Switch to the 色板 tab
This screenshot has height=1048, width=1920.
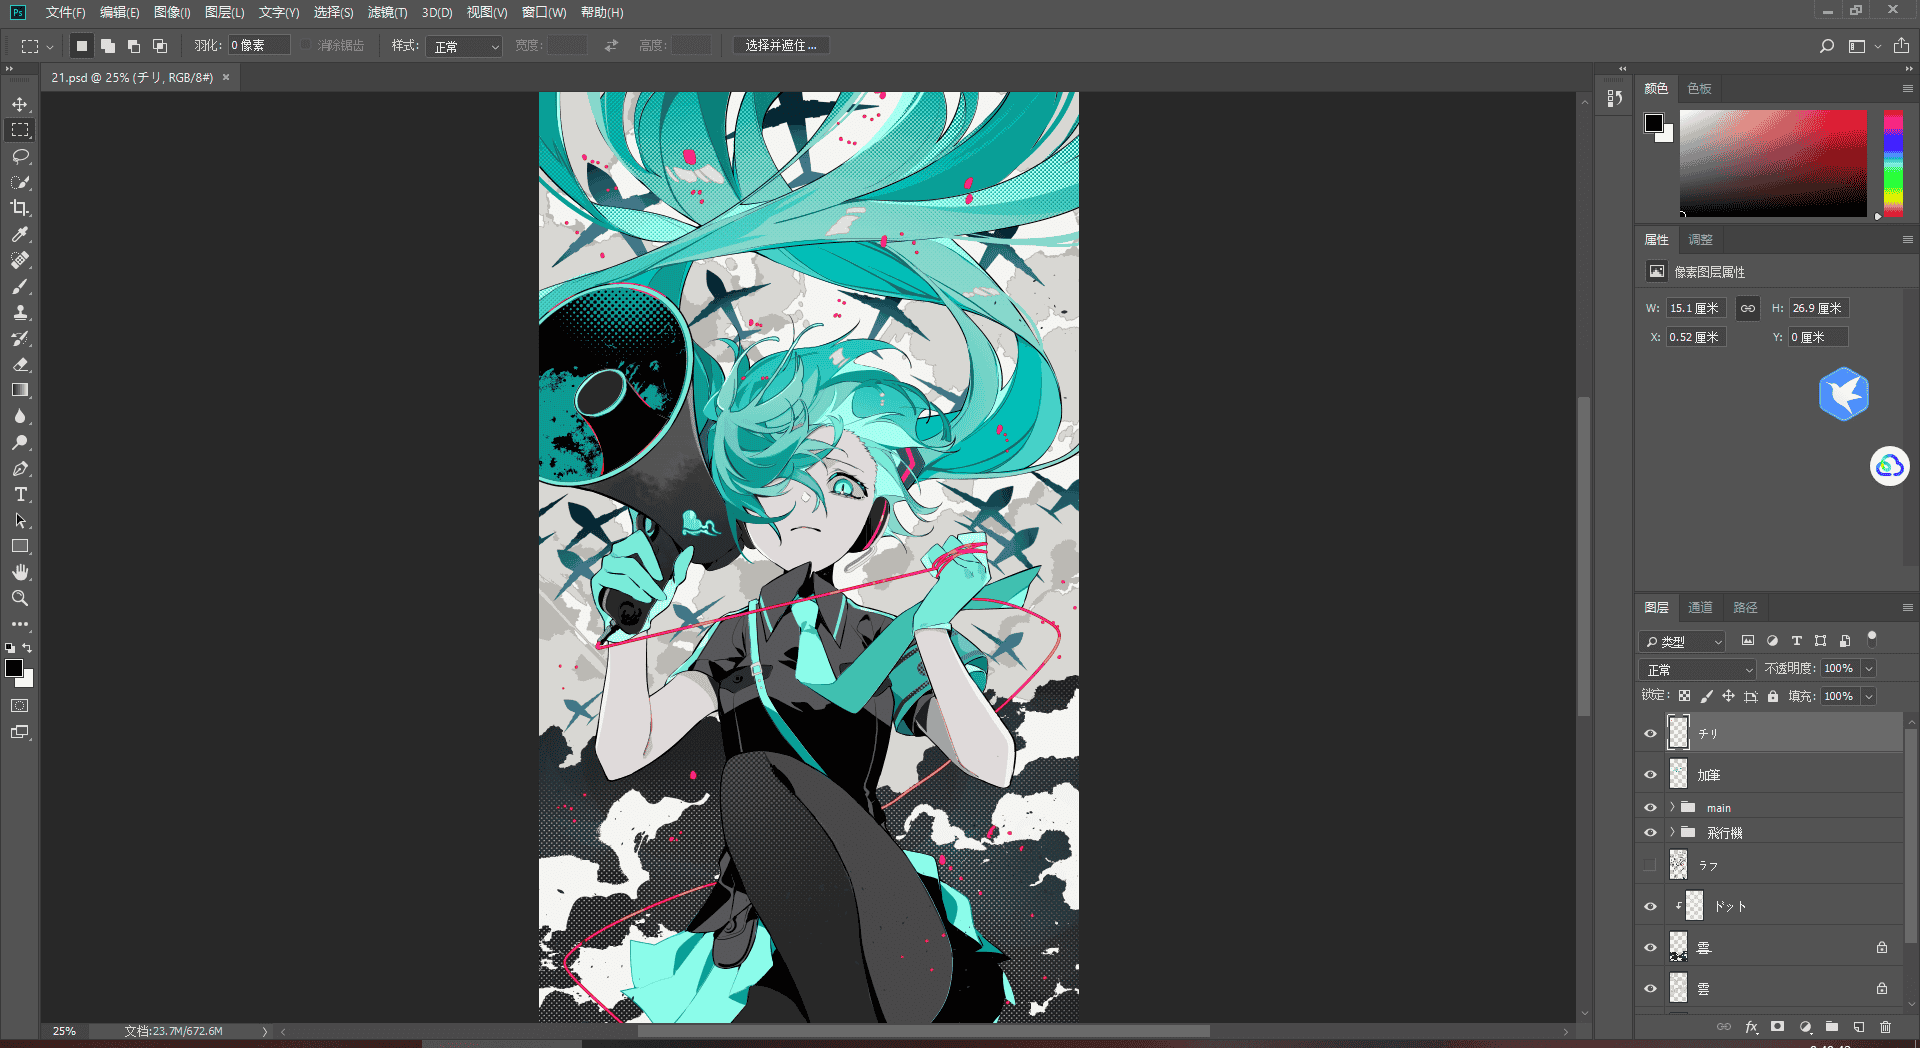[1699, 88]
